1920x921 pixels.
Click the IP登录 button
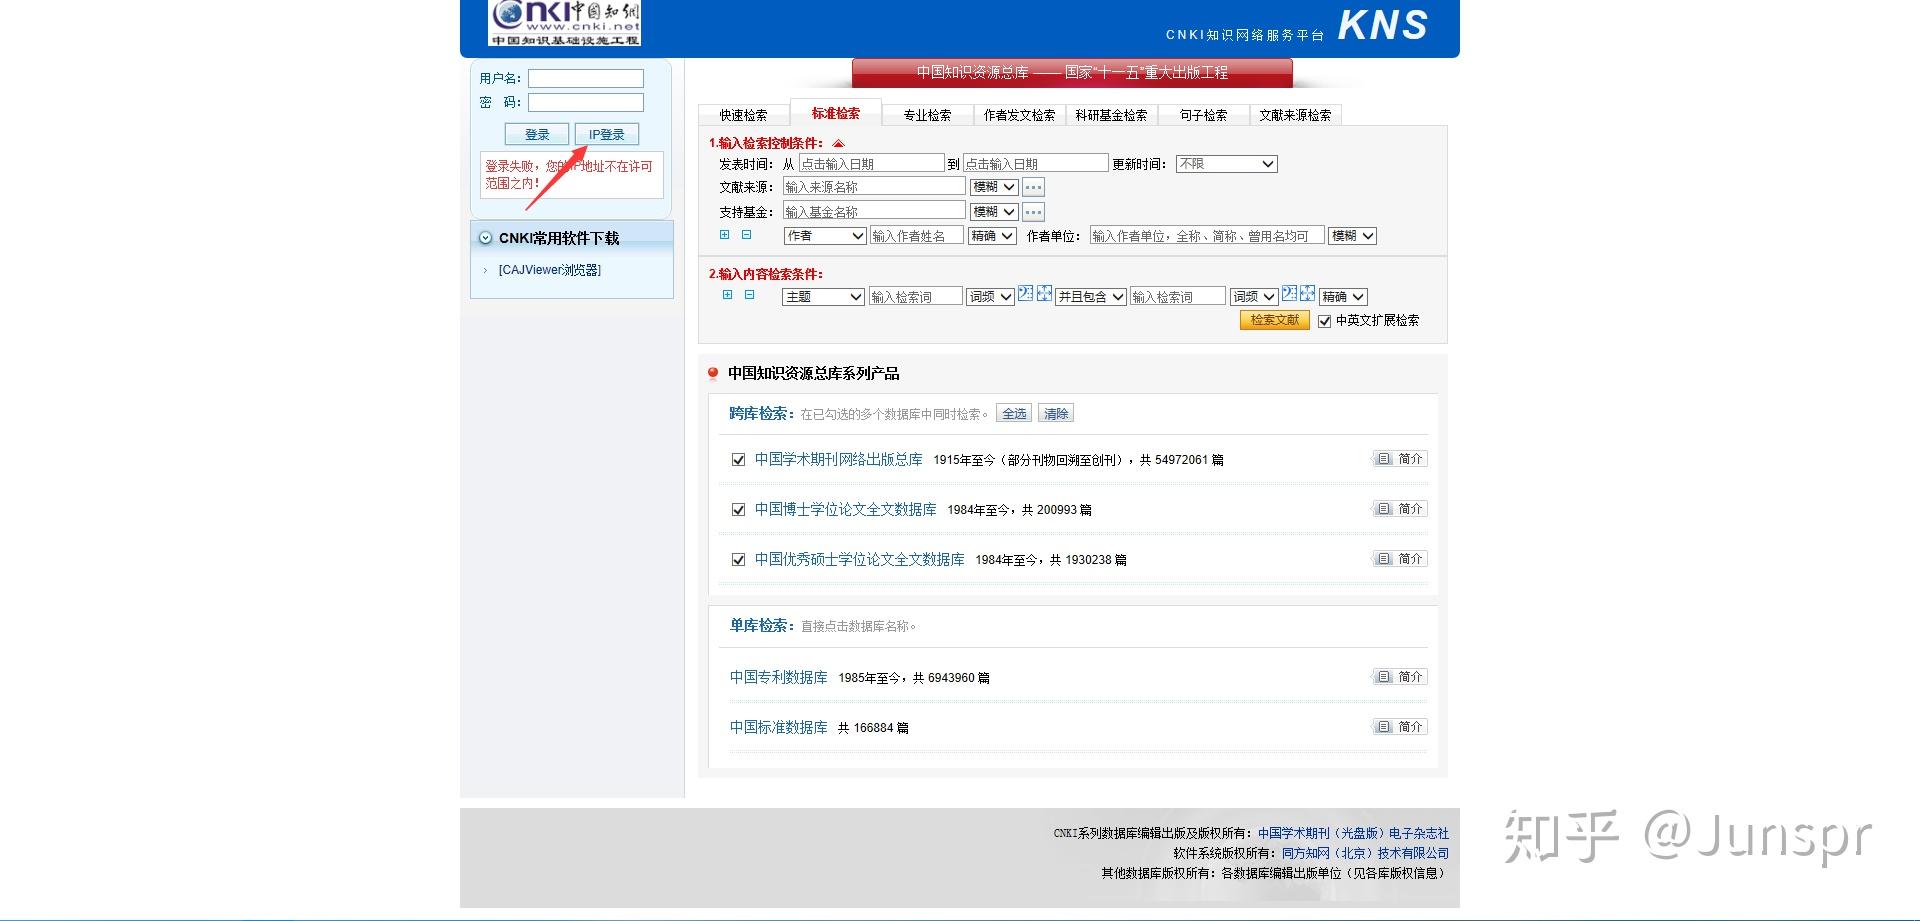pos(606,134)
